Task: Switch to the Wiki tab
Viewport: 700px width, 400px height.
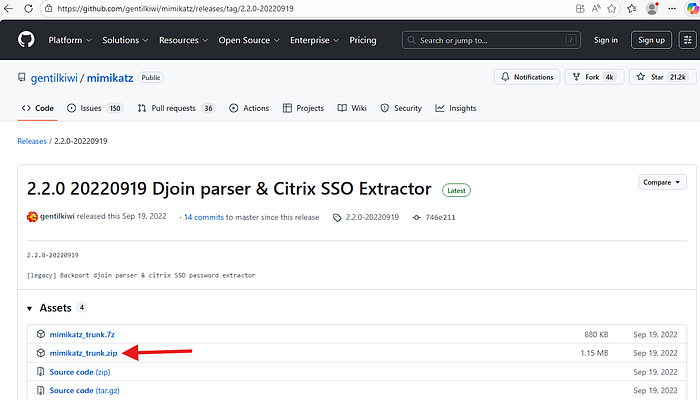Action: (x=352, y=108)
